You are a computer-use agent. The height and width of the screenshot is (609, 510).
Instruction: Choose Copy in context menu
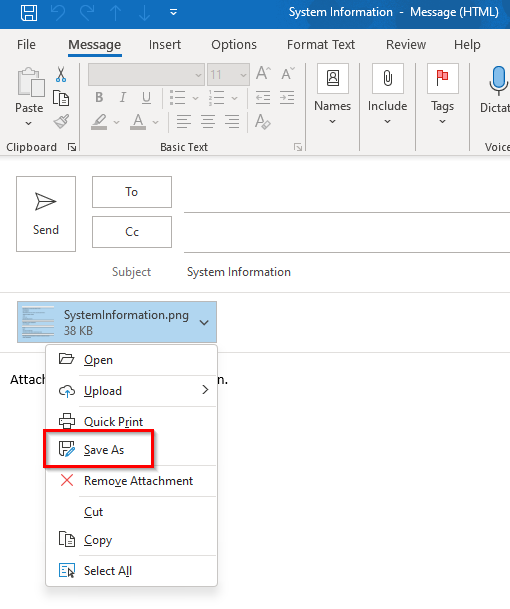[x=131, y=540]
